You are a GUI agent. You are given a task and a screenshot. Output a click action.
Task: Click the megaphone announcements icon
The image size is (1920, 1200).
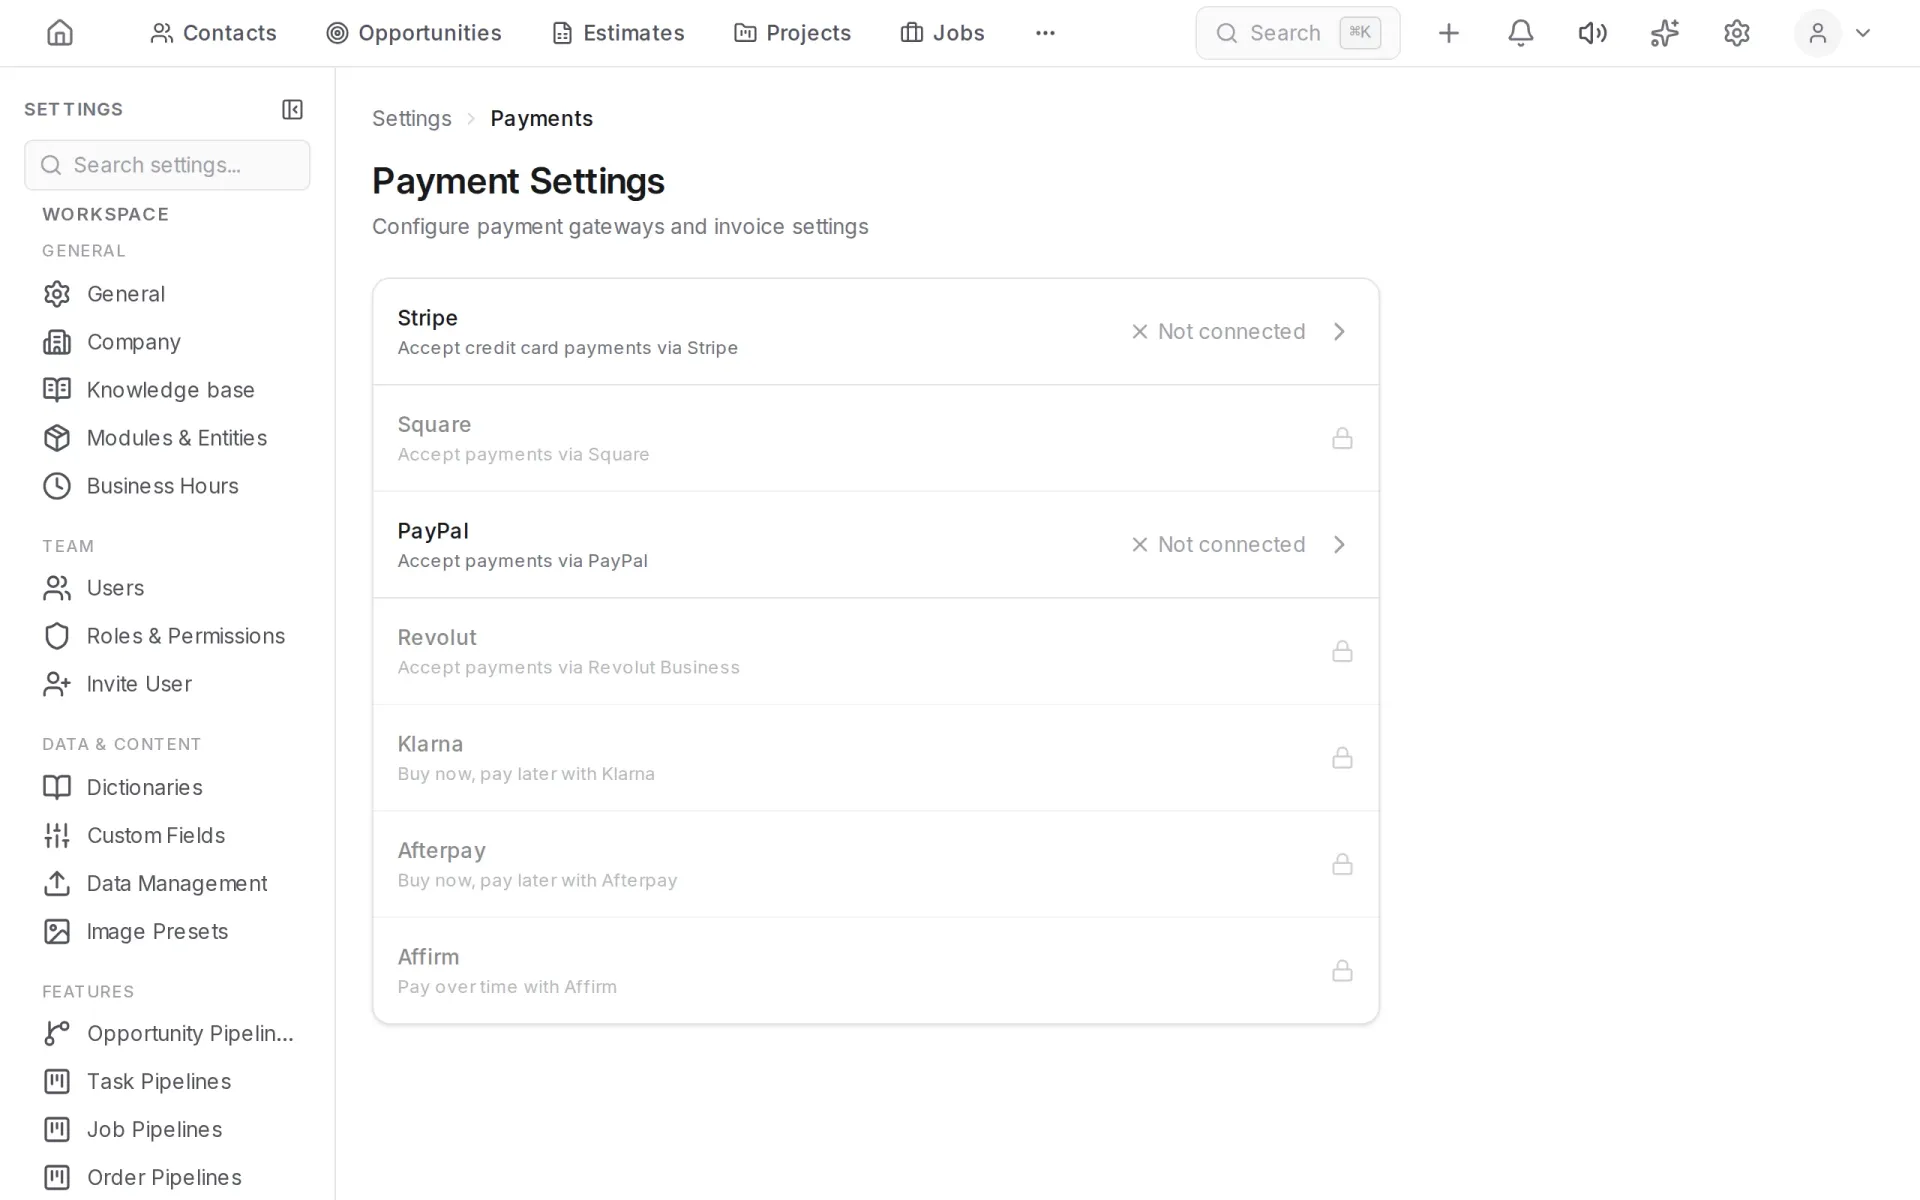[x=1592, y=33]
